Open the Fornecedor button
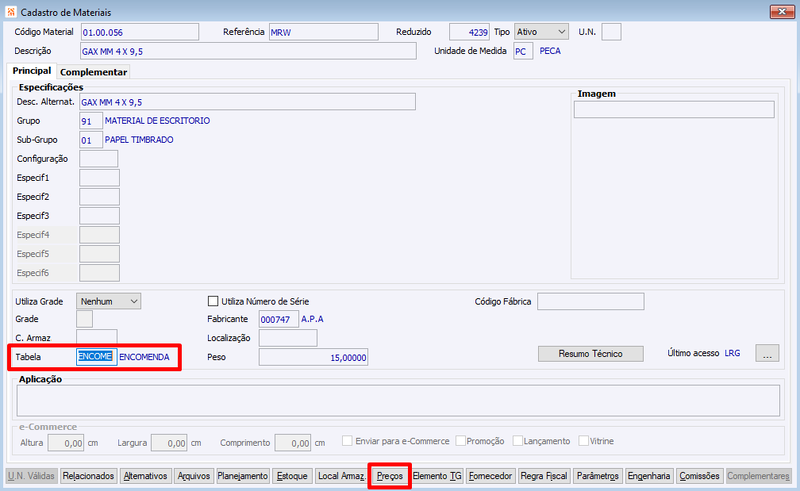This screenshot has height=491, width=800. click(490, 476)
